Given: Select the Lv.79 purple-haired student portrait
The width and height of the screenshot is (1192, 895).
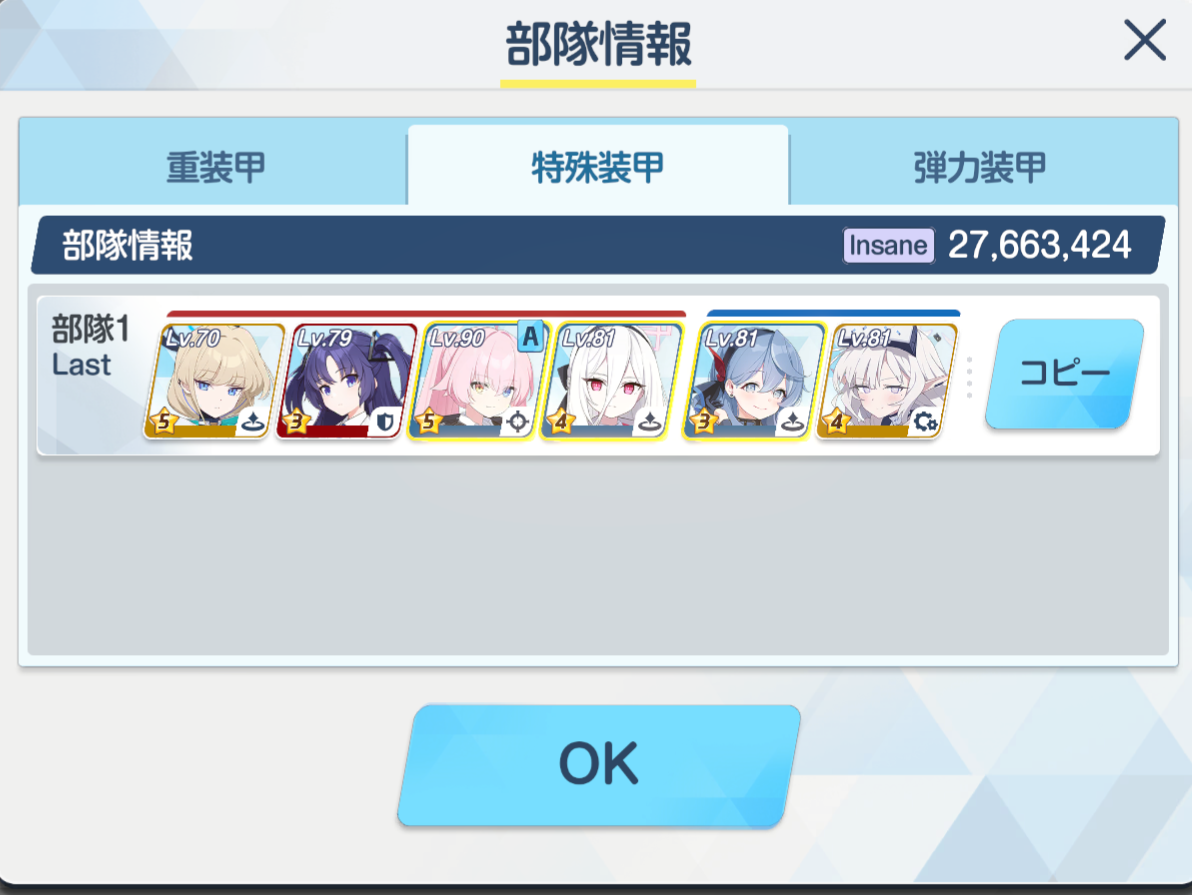Looking at the screenshot, I should click(346, 382).
